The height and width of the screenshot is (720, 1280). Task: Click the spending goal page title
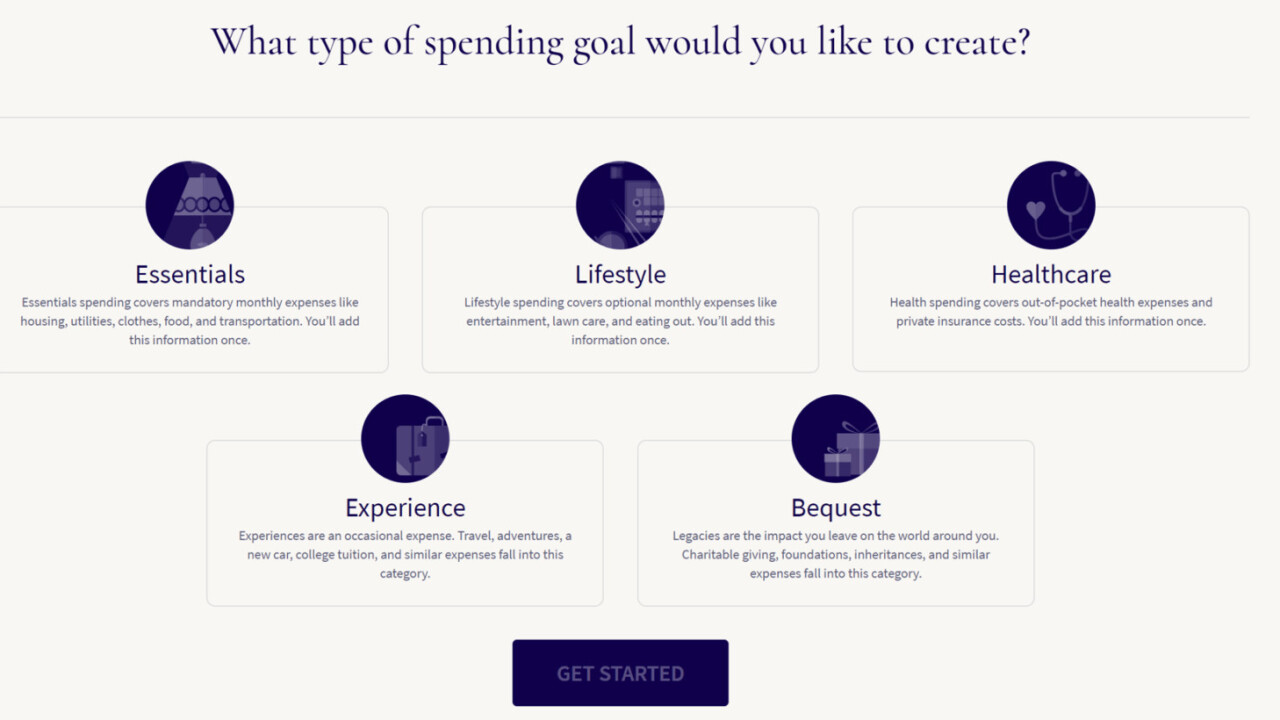[x=620, y=43]
